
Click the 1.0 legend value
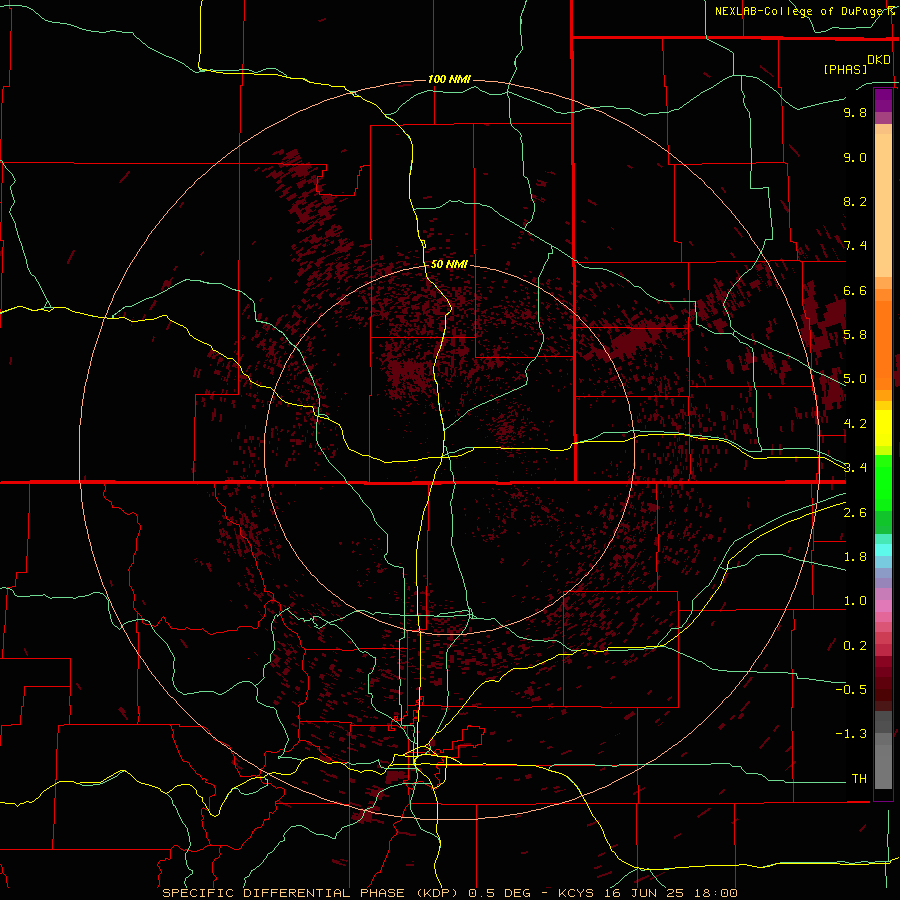pos(855,601)
